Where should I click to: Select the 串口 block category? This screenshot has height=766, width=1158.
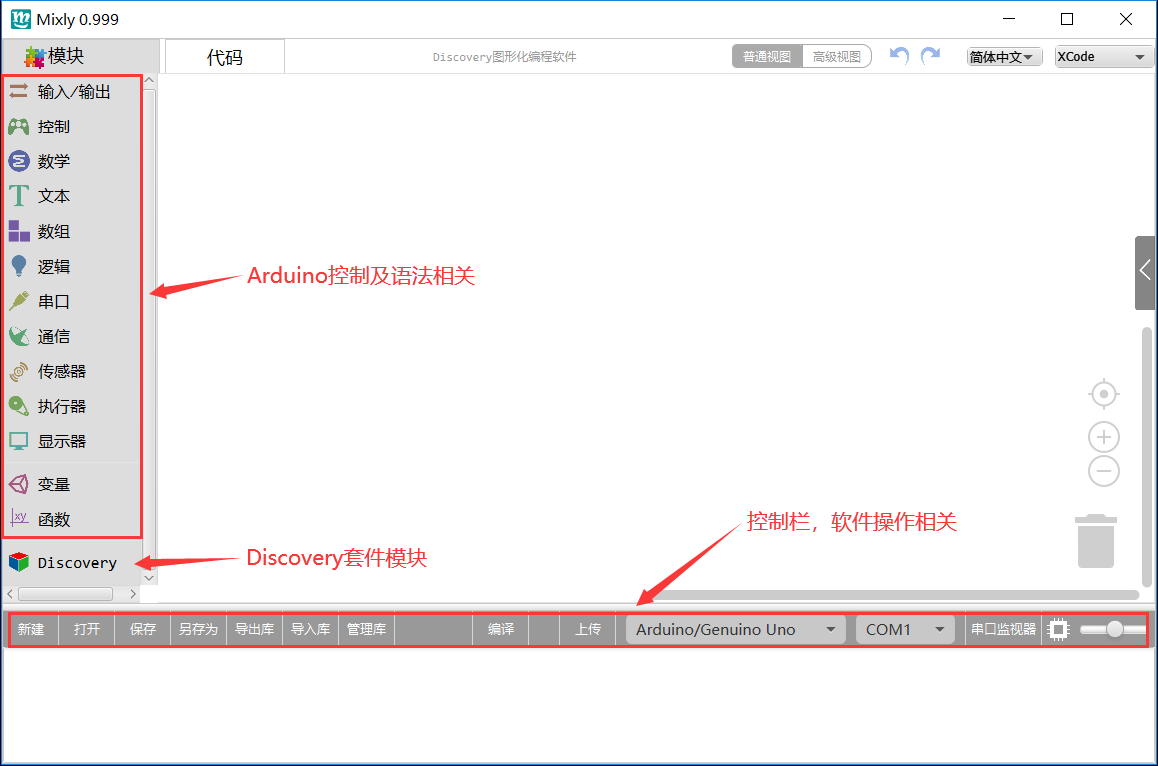coord(72,301)
